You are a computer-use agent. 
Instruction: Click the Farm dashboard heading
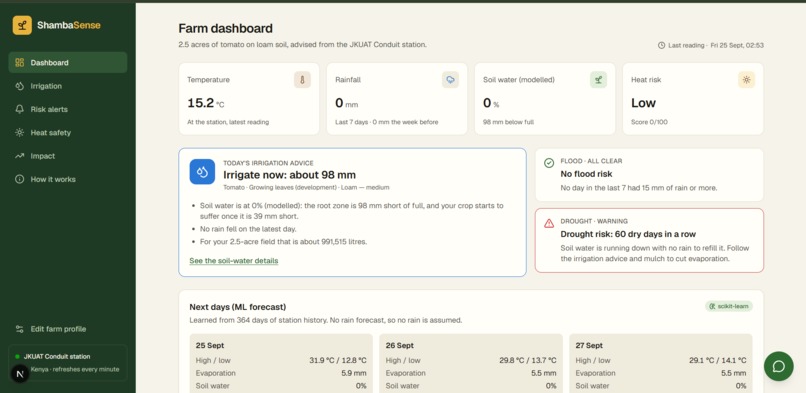tap(225, 28)
